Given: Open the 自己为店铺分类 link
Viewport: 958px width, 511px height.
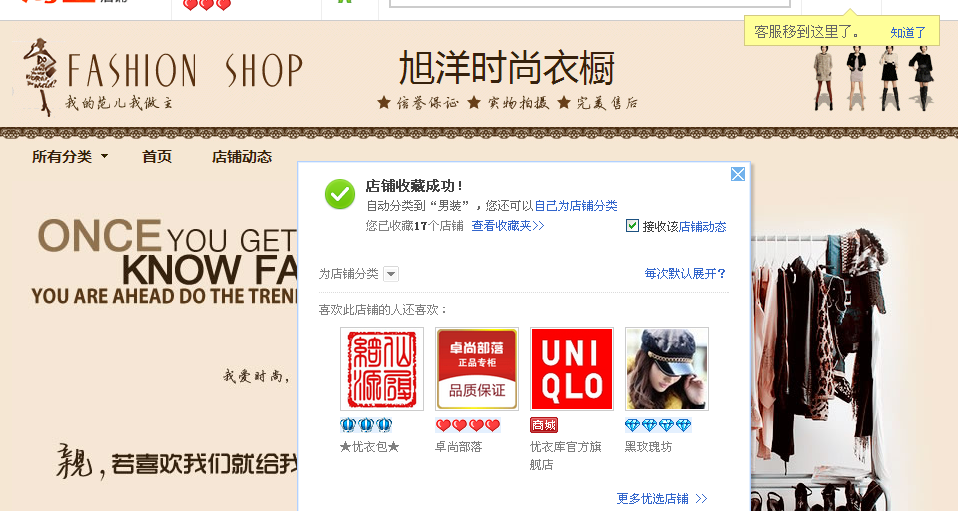Looking at the screenshot, I should click(x=576, y=206).
